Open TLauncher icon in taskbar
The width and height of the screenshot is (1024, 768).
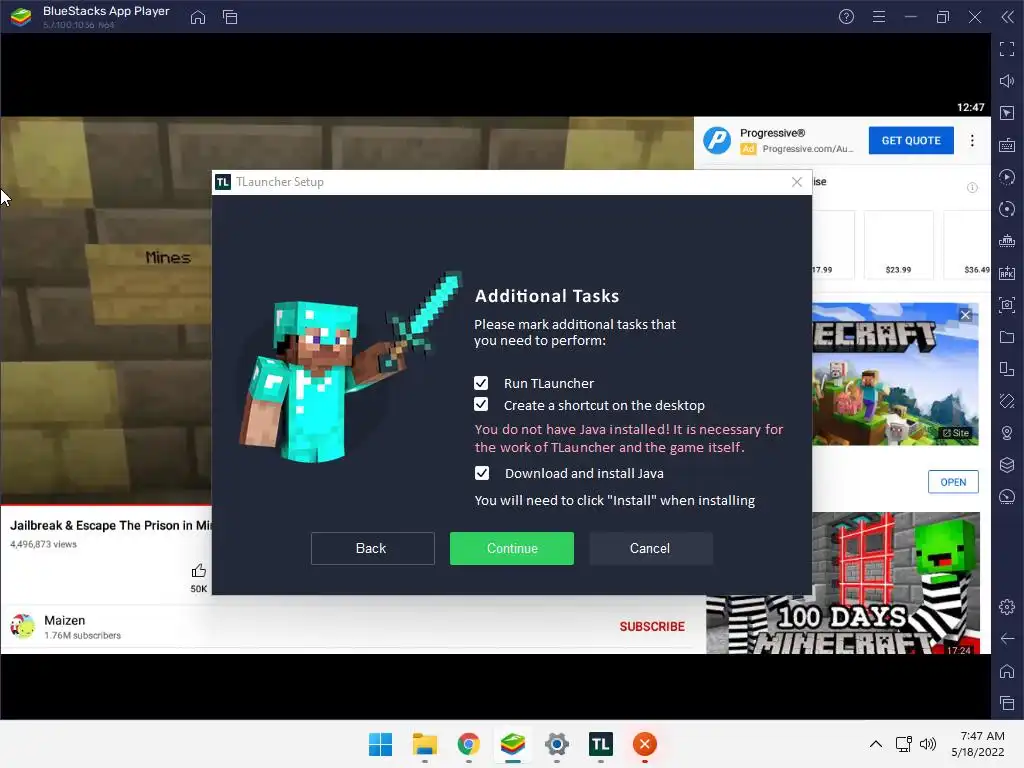600,744
